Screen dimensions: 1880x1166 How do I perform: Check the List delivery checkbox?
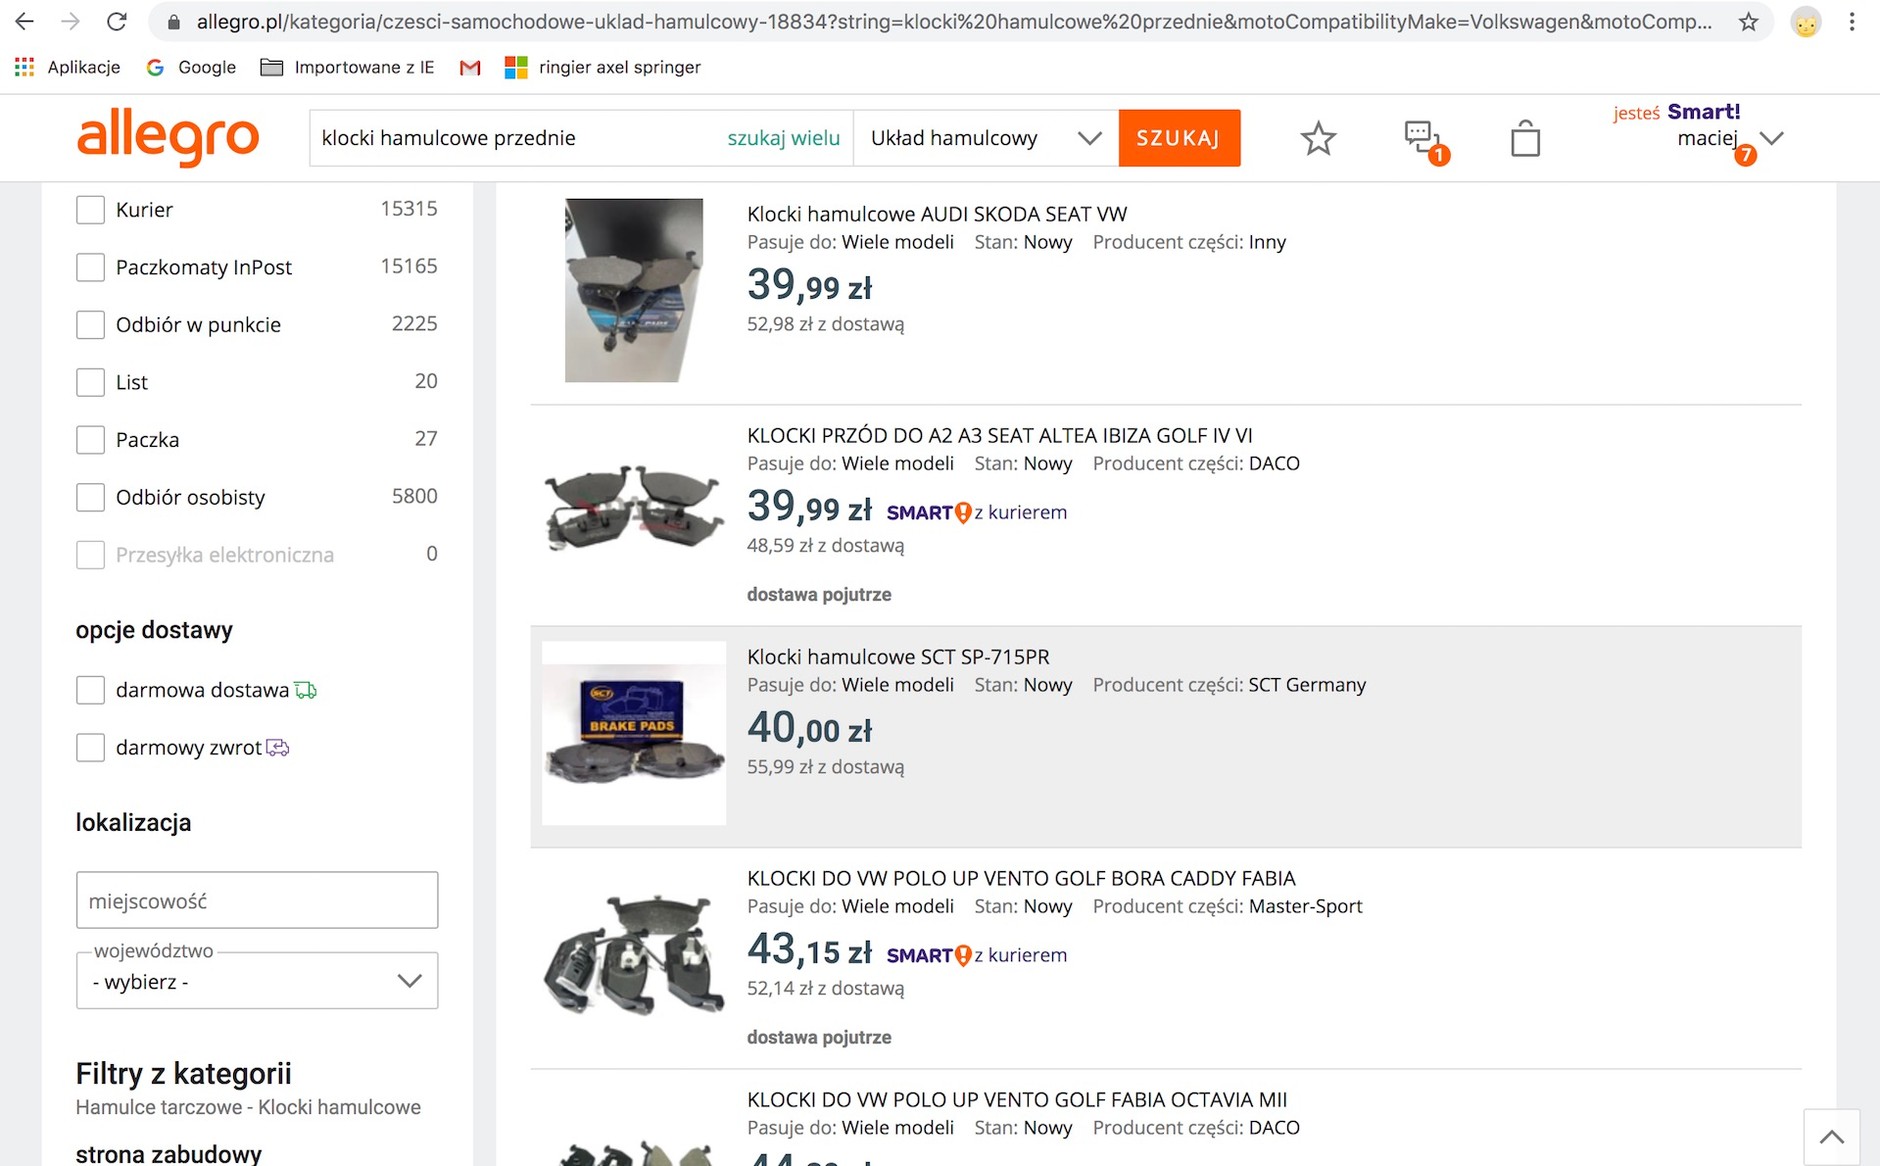[x=90, y=382]
